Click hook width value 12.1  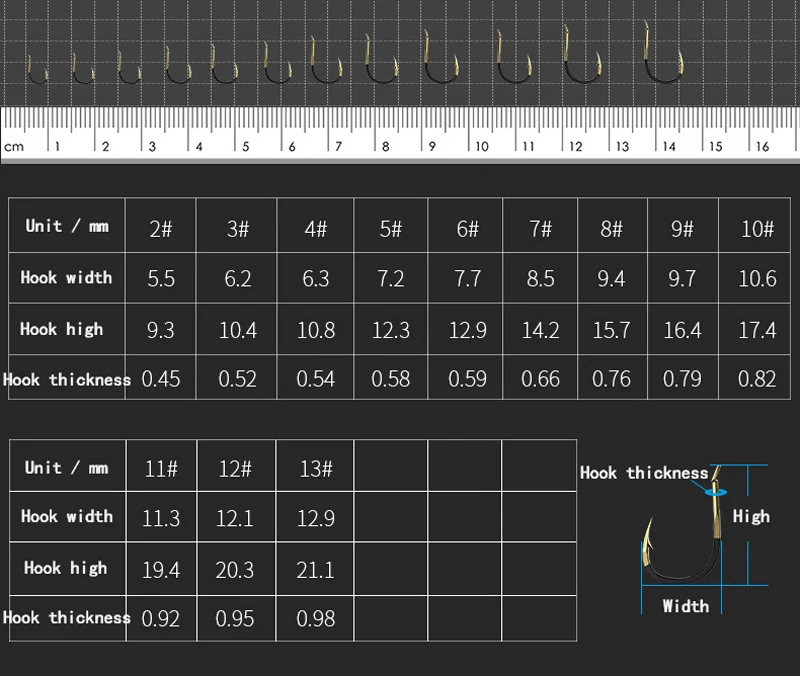[x=235, y=518]
